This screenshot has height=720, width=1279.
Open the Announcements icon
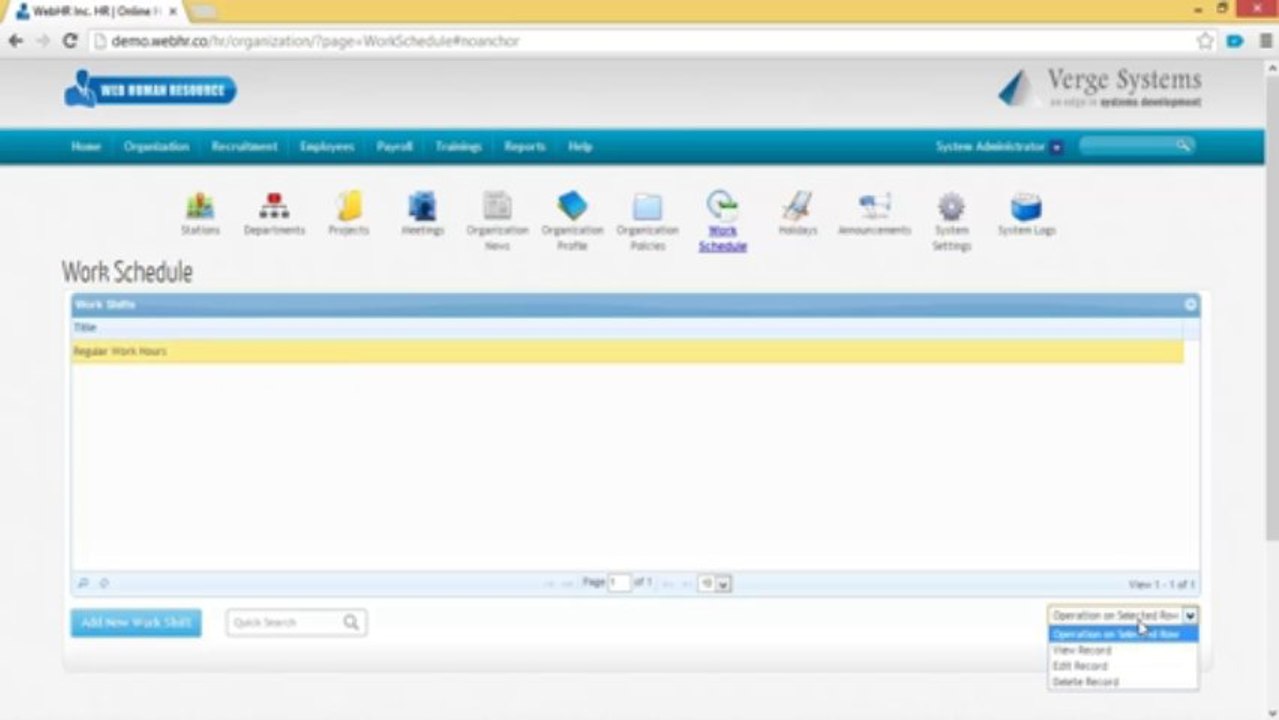pos(874,206)
